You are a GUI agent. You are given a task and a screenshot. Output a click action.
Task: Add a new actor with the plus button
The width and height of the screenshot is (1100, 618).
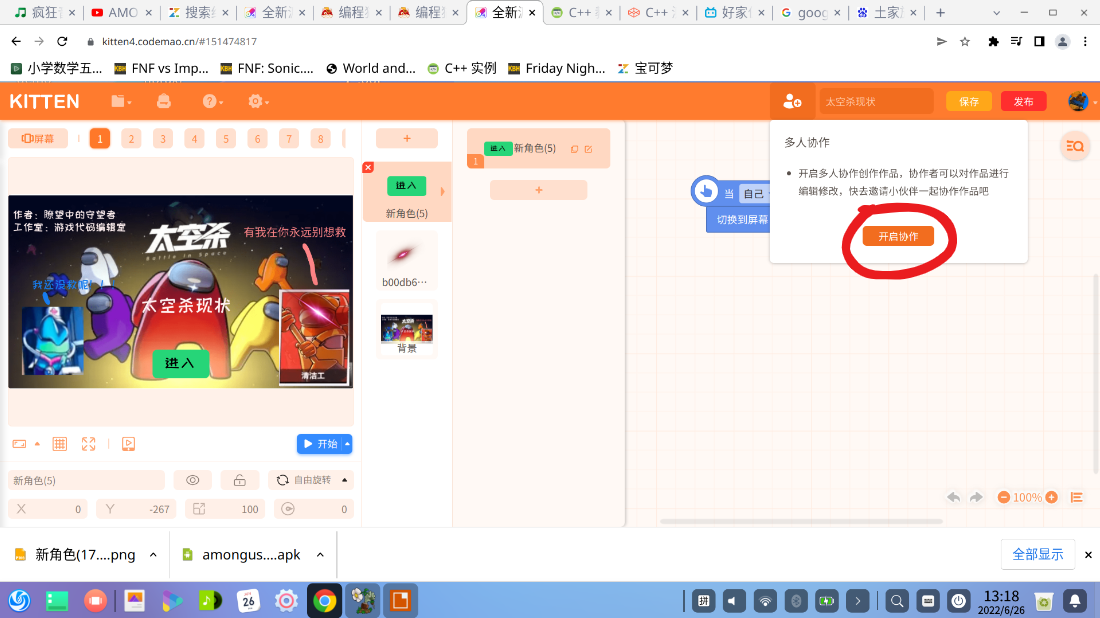click(x=407, y=139)
